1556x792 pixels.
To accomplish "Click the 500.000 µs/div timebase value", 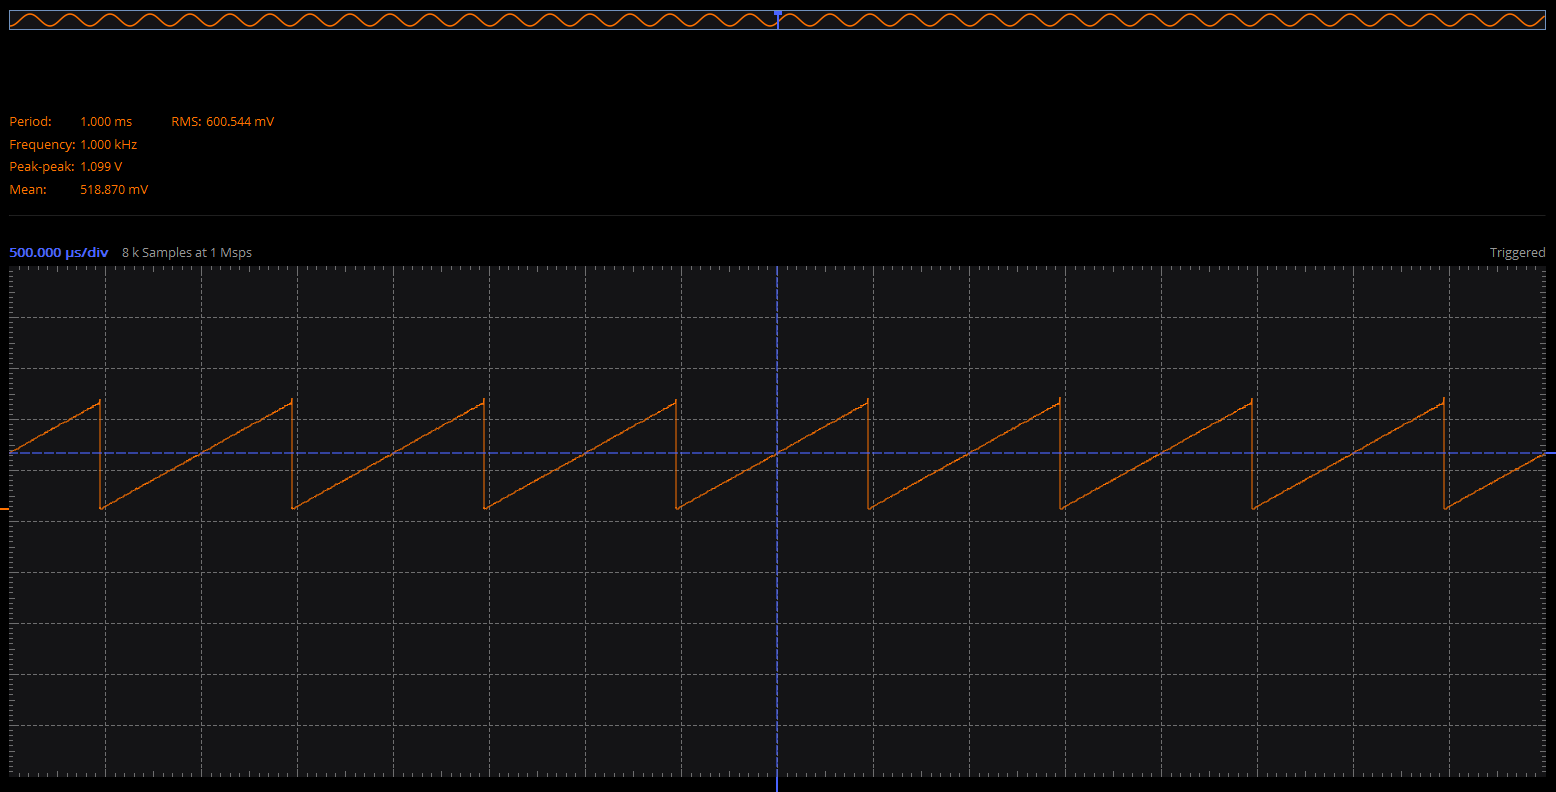I will (x=59, y=252).
